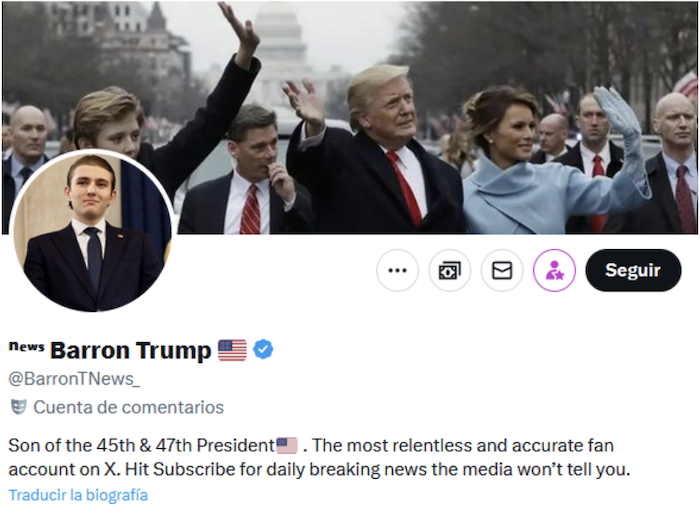Click the flag emoji in the bio
Image resolution: width=700 pixels, height=524 pixels.
point(286,445)
